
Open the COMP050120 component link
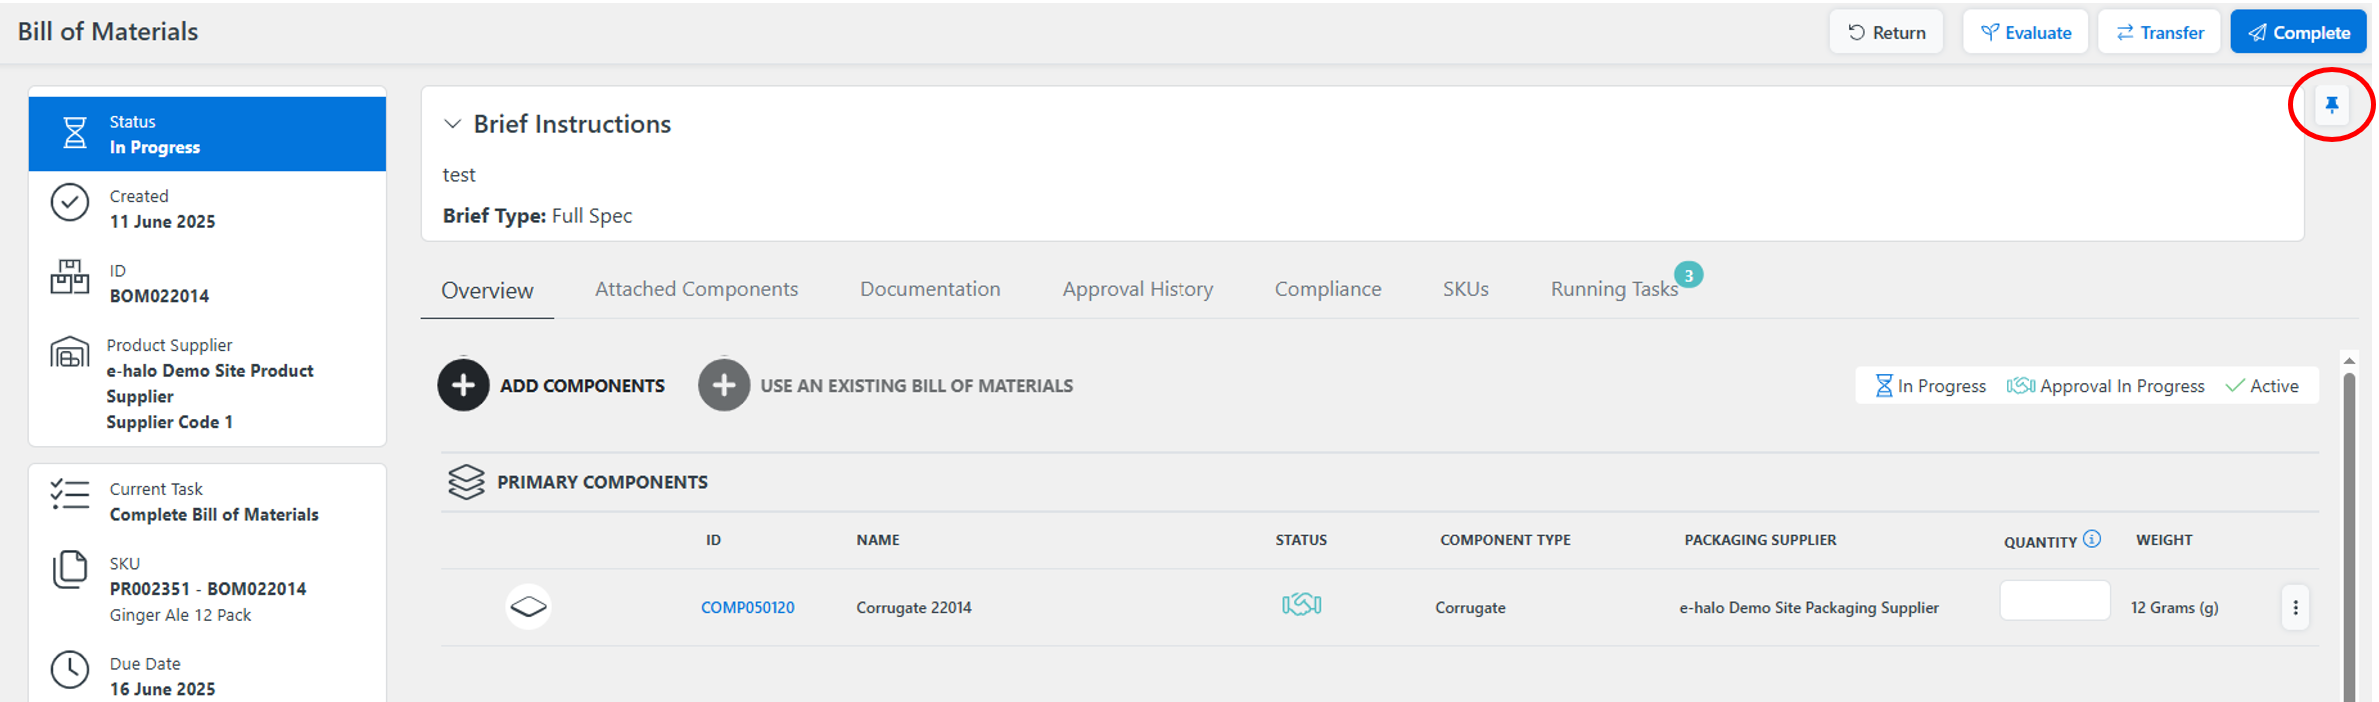coord(747,608)
